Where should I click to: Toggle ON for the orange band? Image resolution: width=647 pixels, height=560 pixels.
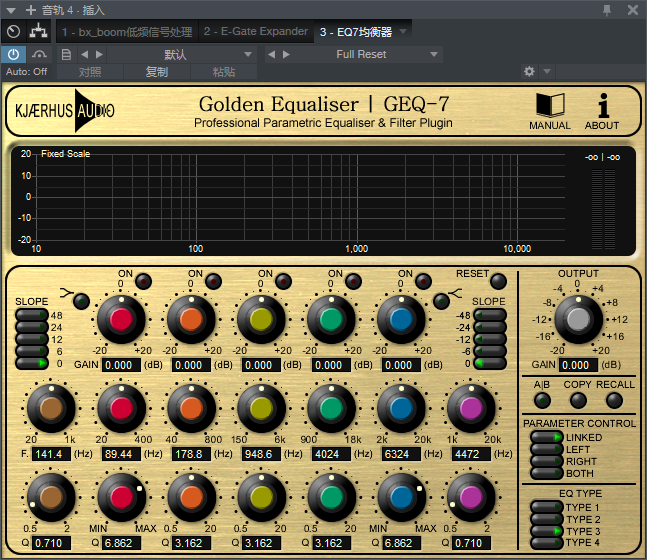point(214,281)
